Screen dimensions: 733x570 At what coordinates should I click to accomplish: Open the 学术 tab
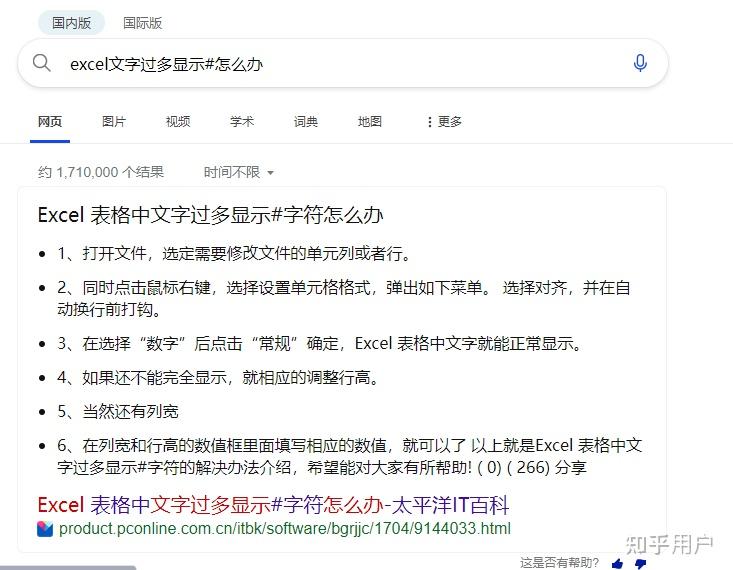[242, 122]
